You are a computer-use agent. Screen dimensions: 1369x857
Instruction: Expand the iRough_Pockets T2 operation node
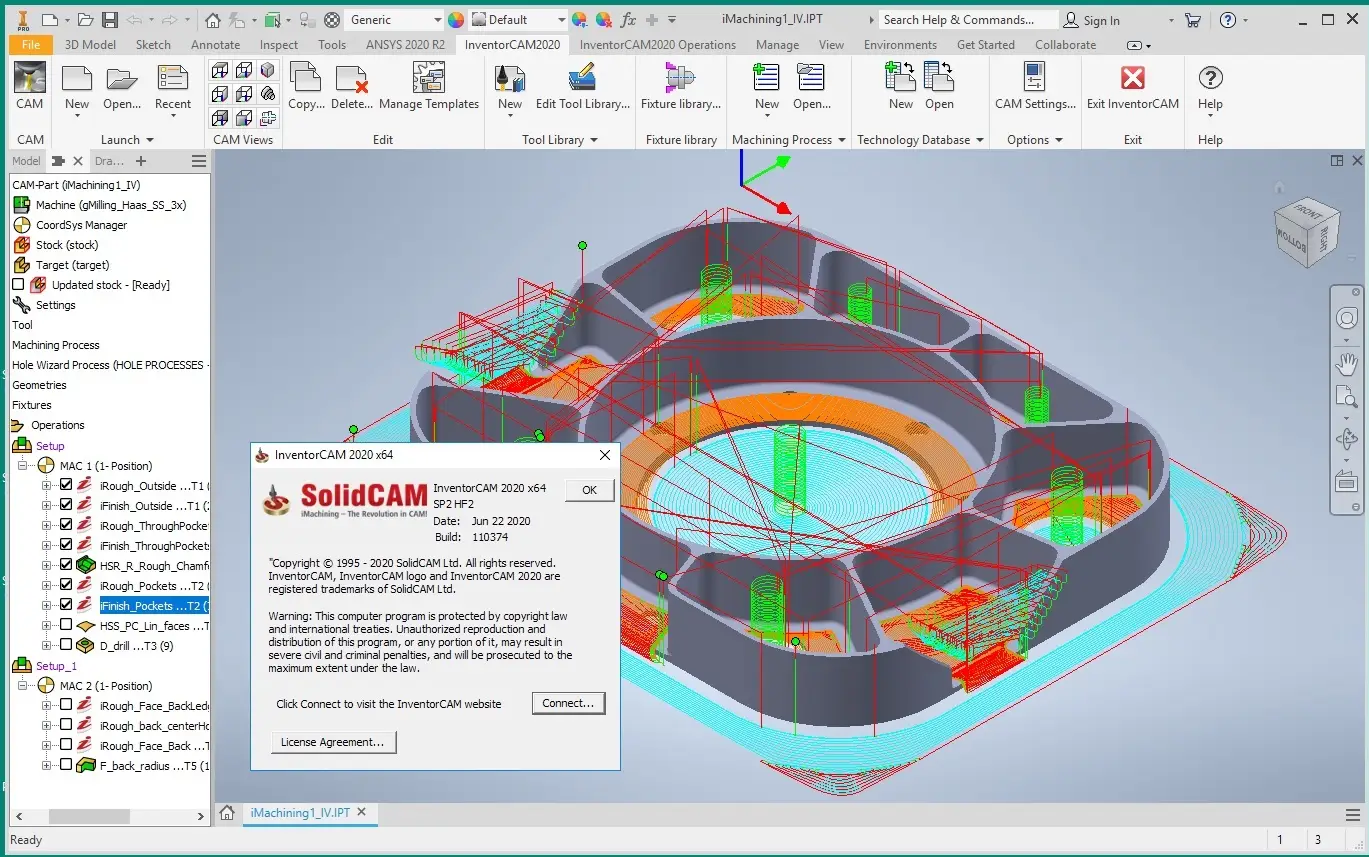coord(47,585)
